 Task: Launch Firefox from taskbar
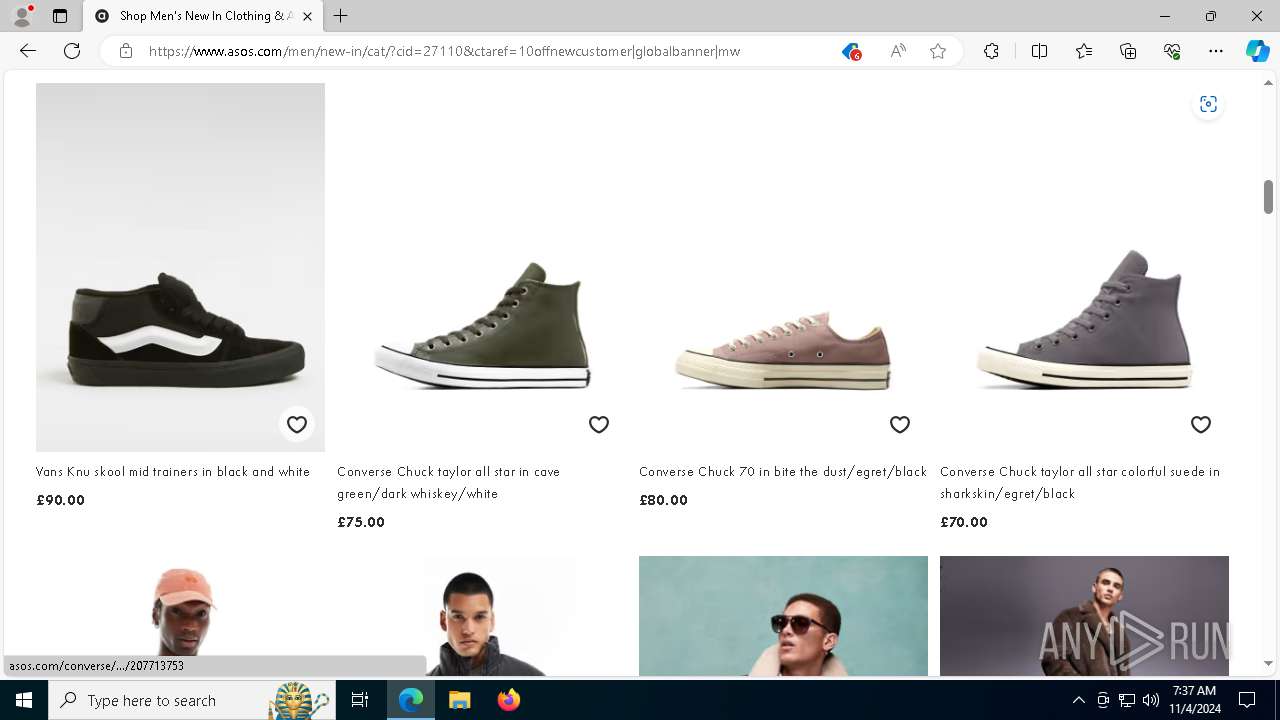pyautogui.click(x=508, y=700)
